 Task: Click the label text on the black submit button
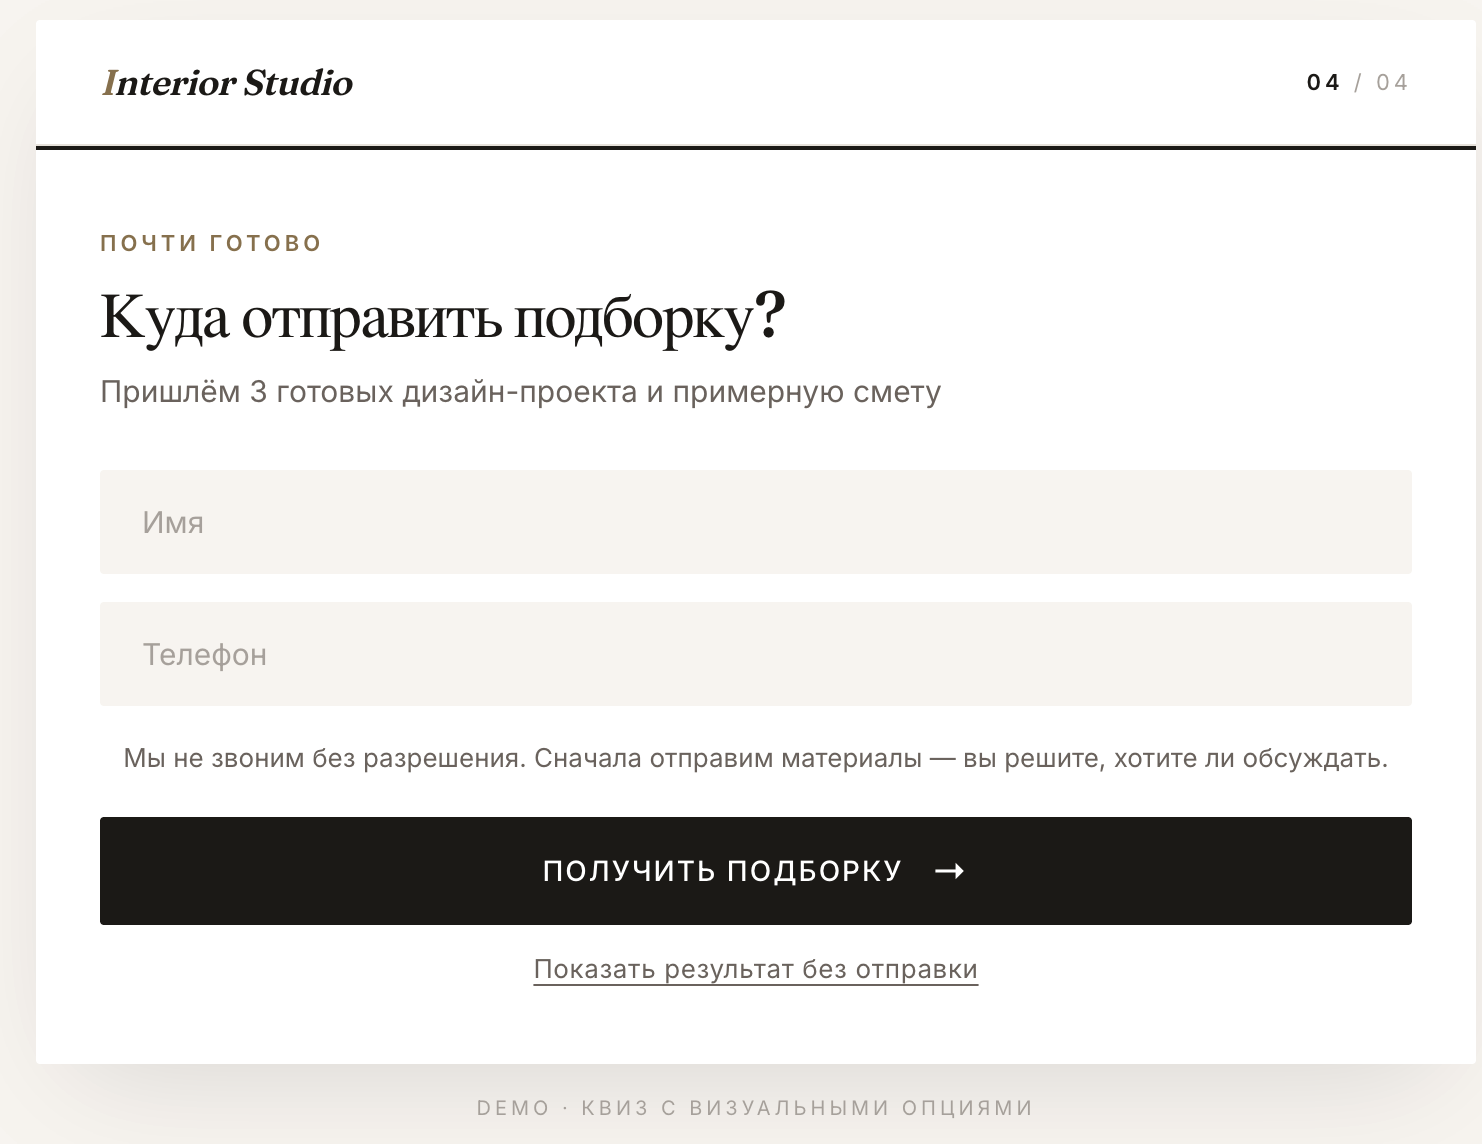pos(721,871)
